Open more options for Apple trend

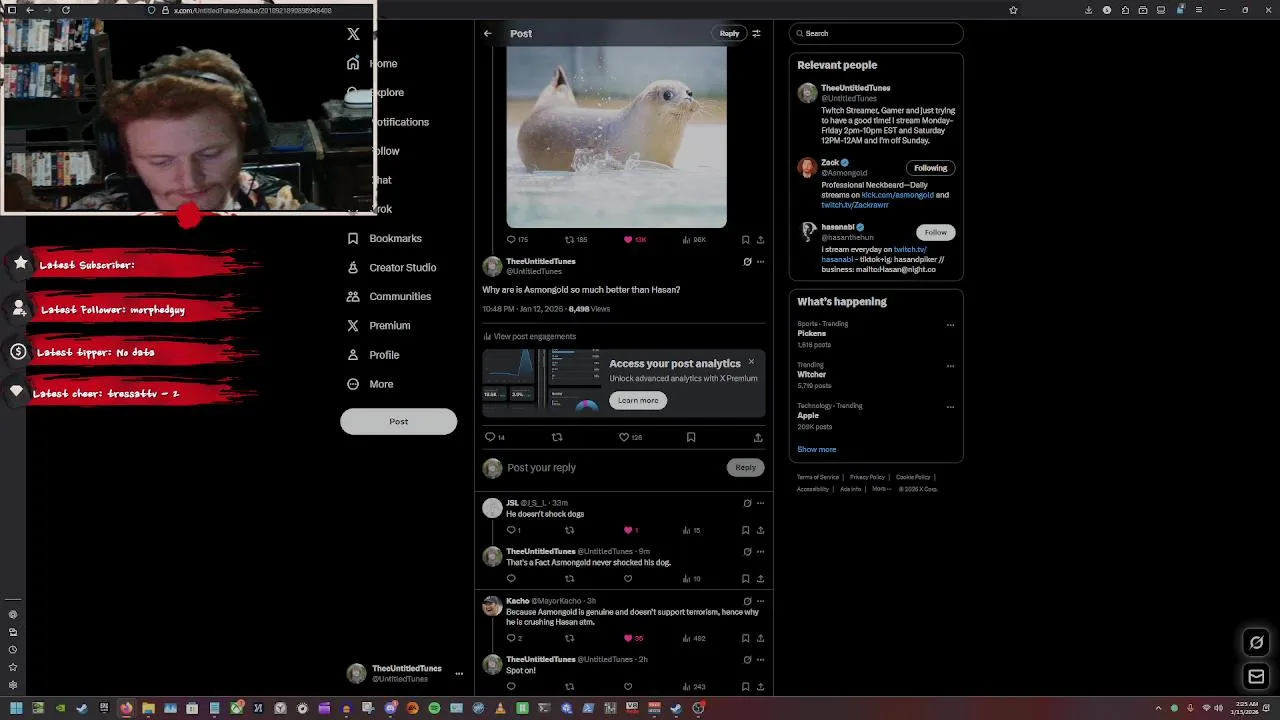pos(950,407)
